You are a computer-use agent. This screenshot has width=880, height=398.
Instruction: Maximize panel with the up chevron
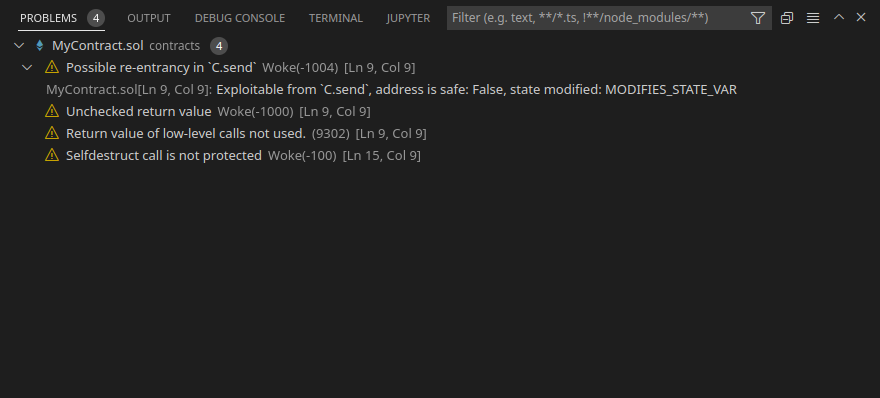(x=838, y=17)
